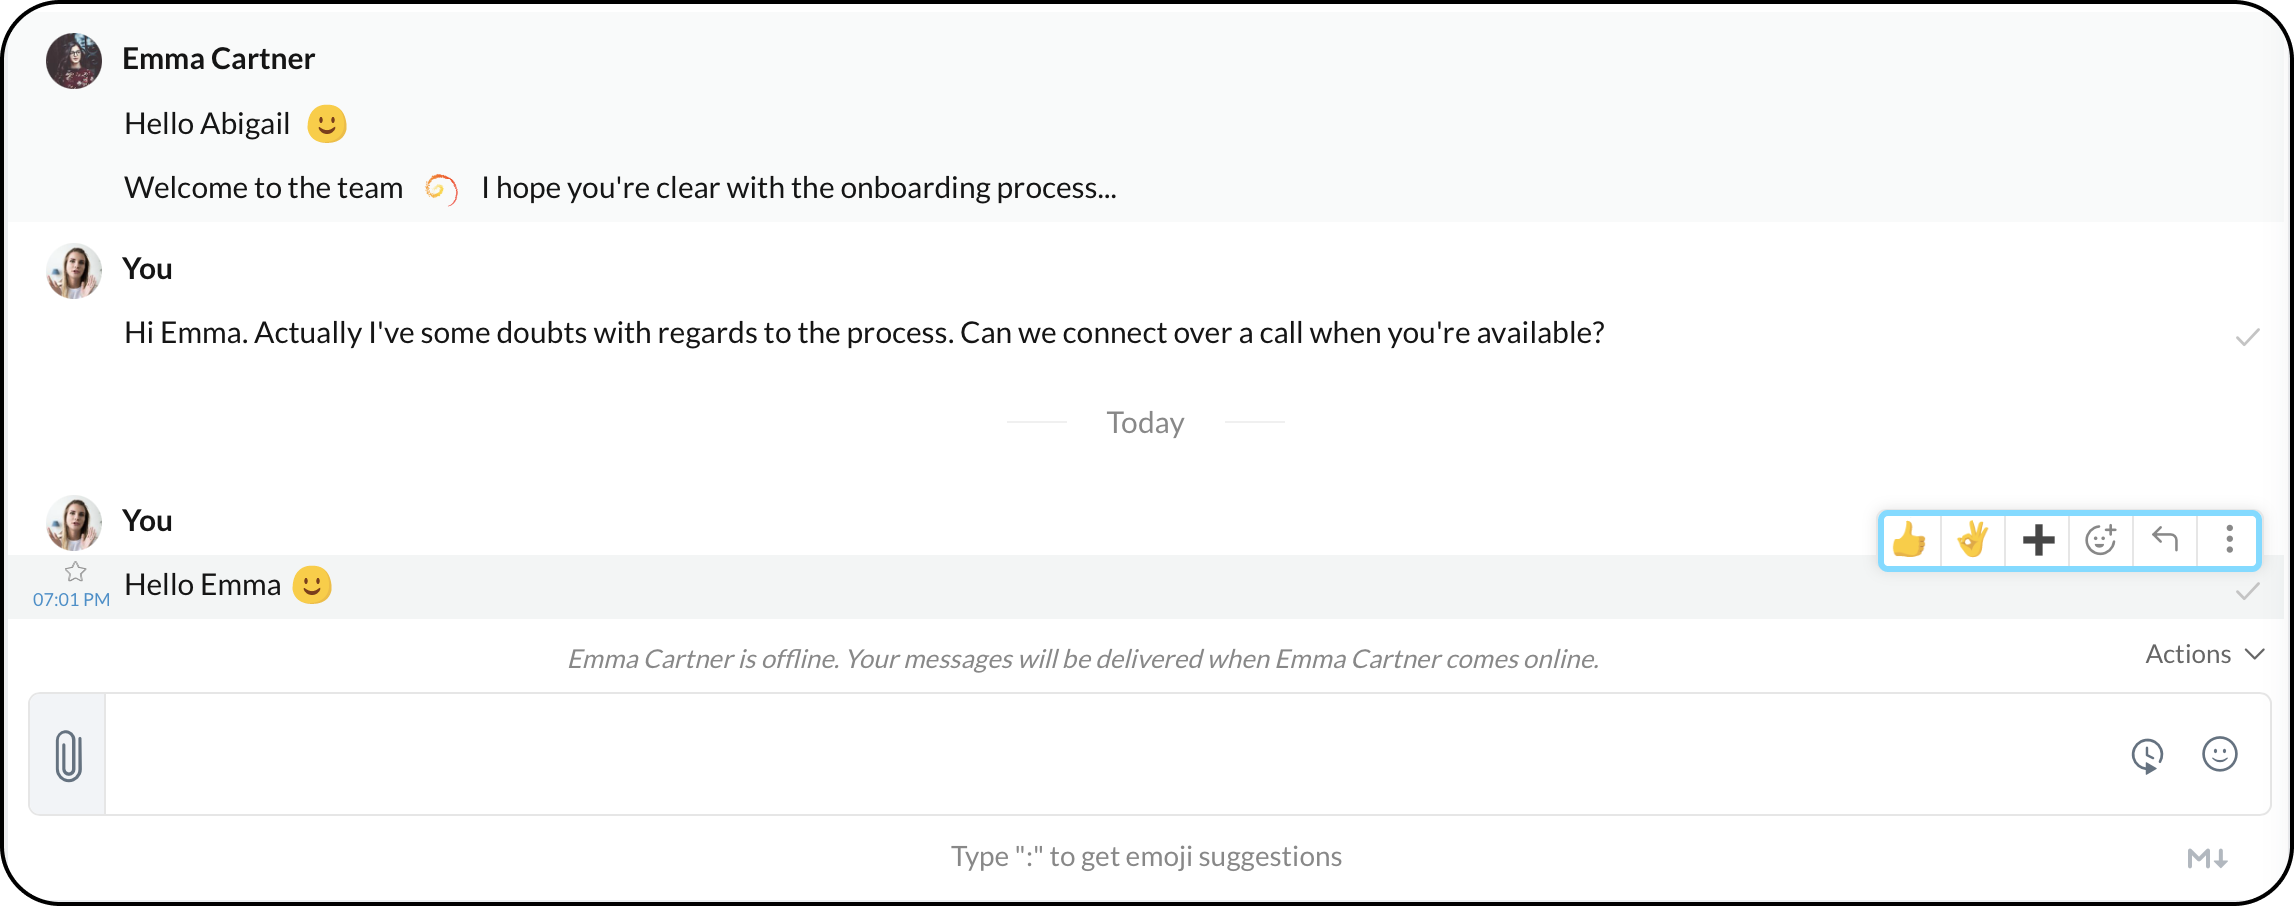React with thumbs up emoji

[x=1910, y=540]
